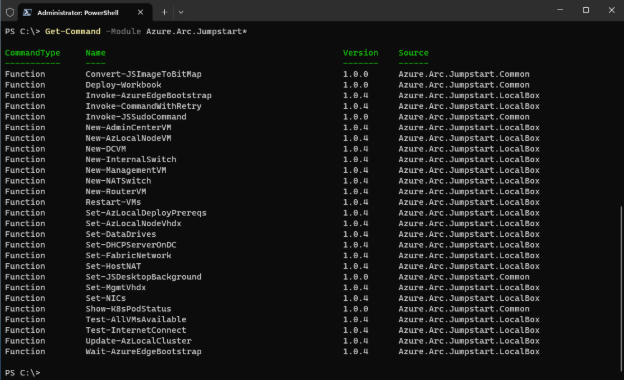Image resolution: width=624 pixels, height=380 pixels.
Task: Click New-ManagementVM function name
Action: click(126, 170)
